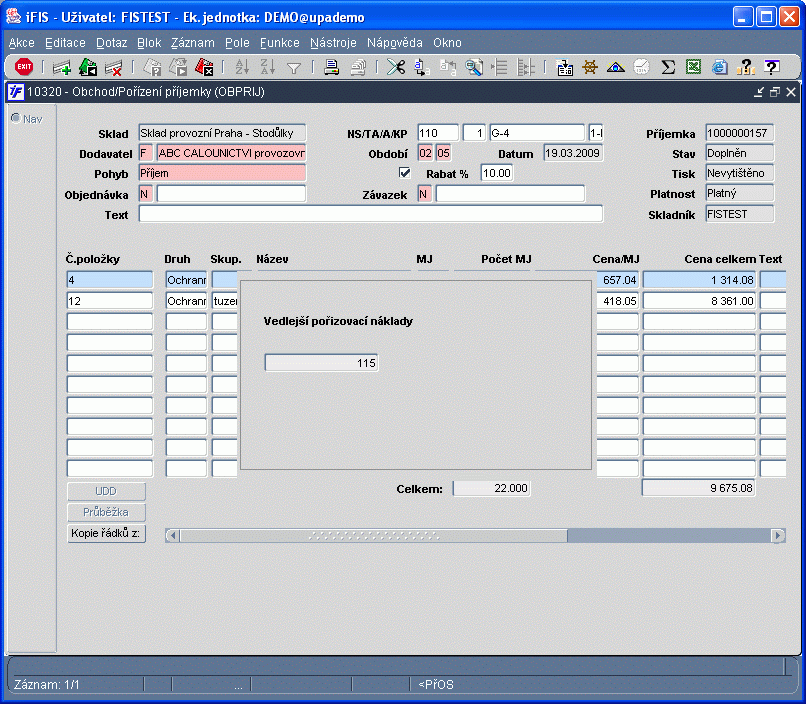Click the header Text input field

pyautogui.click(x=371, y=214)
